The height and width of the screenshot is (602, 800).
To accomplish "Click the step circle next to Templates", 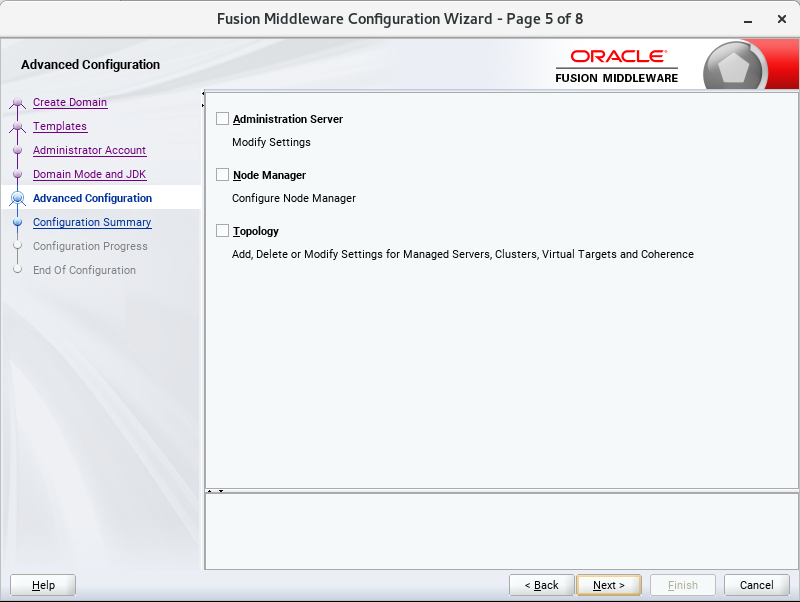I will coord(17,126).
